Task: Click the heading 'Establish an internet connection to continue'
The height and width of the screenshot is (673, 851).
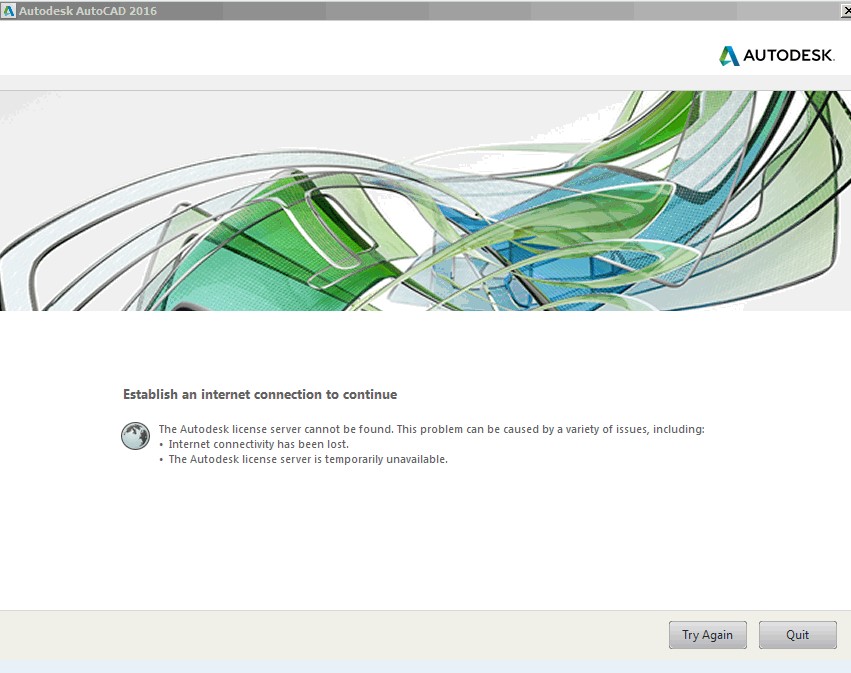Action: pos(260,394)
